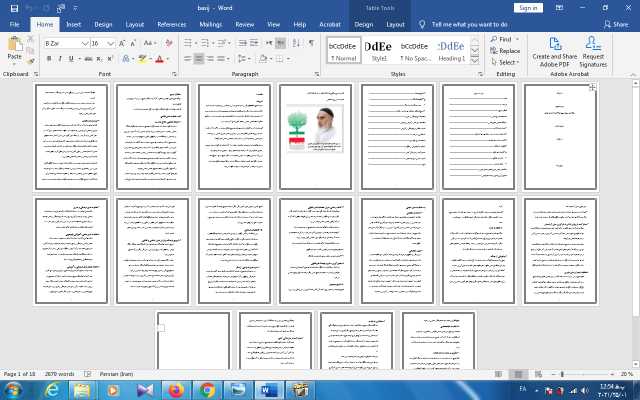Expand the Styles gallery with the More arrow

coord(476,62)
